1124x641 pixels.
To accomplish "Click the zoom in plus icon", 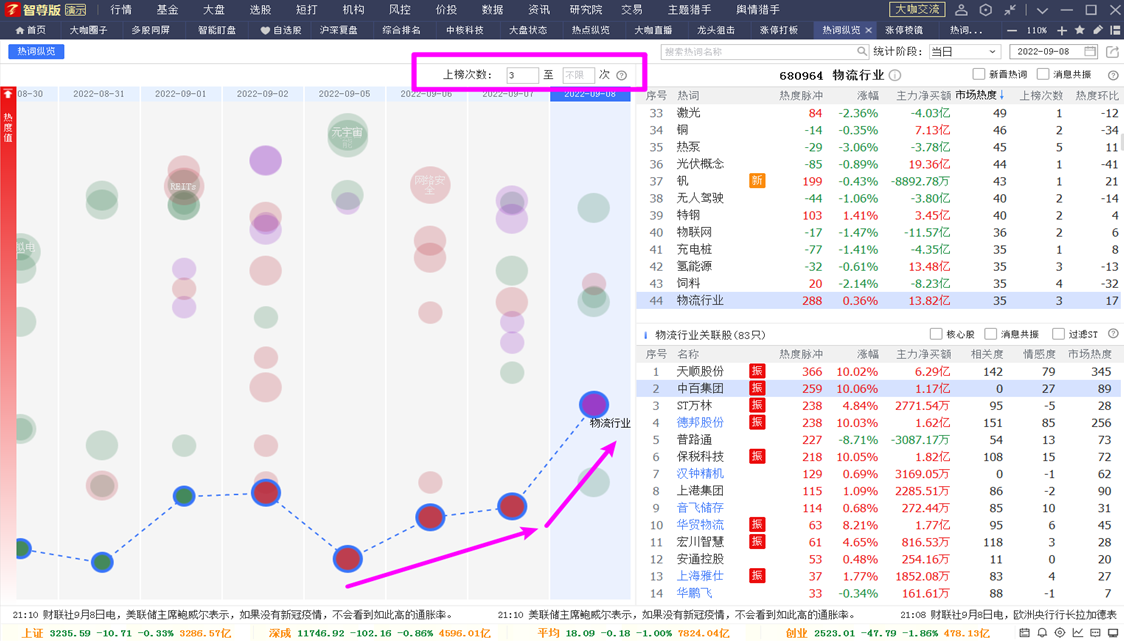I will pyautogui.click(x=1062, y=31).
